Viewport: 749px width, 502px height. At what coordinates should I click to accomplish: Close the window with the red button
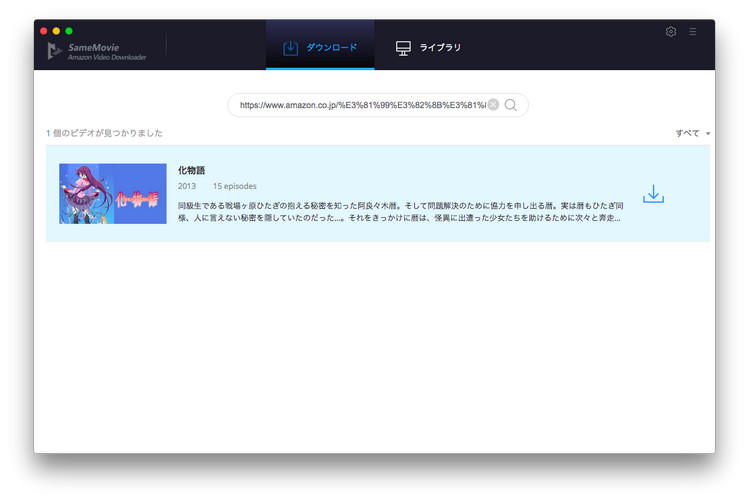coord(43,31)
